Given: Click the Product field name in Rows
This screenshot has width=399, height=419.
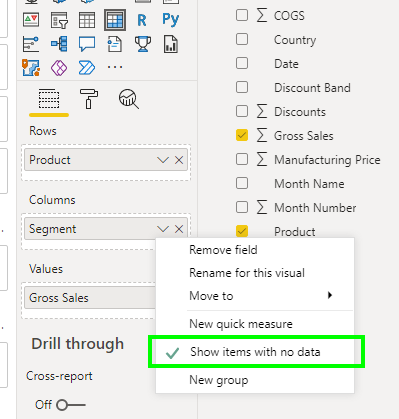Looking at the screenshot, I should 50,160.
